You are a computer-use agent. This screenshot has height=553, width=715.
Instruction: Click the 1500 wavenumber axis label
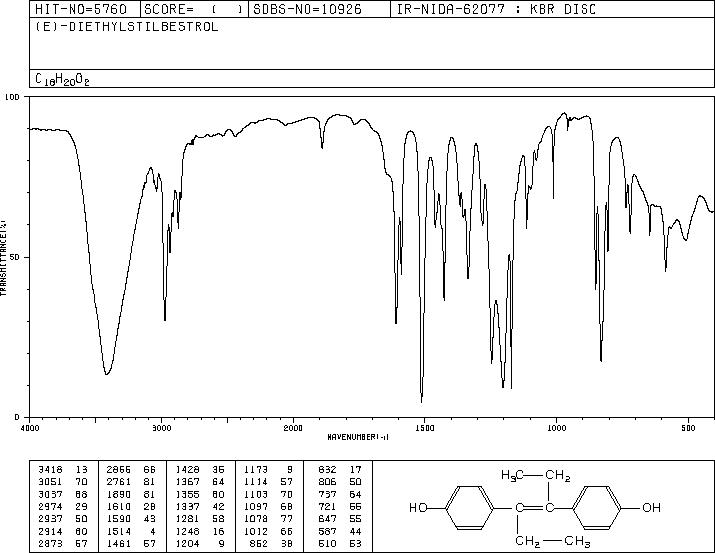point(425,428)
